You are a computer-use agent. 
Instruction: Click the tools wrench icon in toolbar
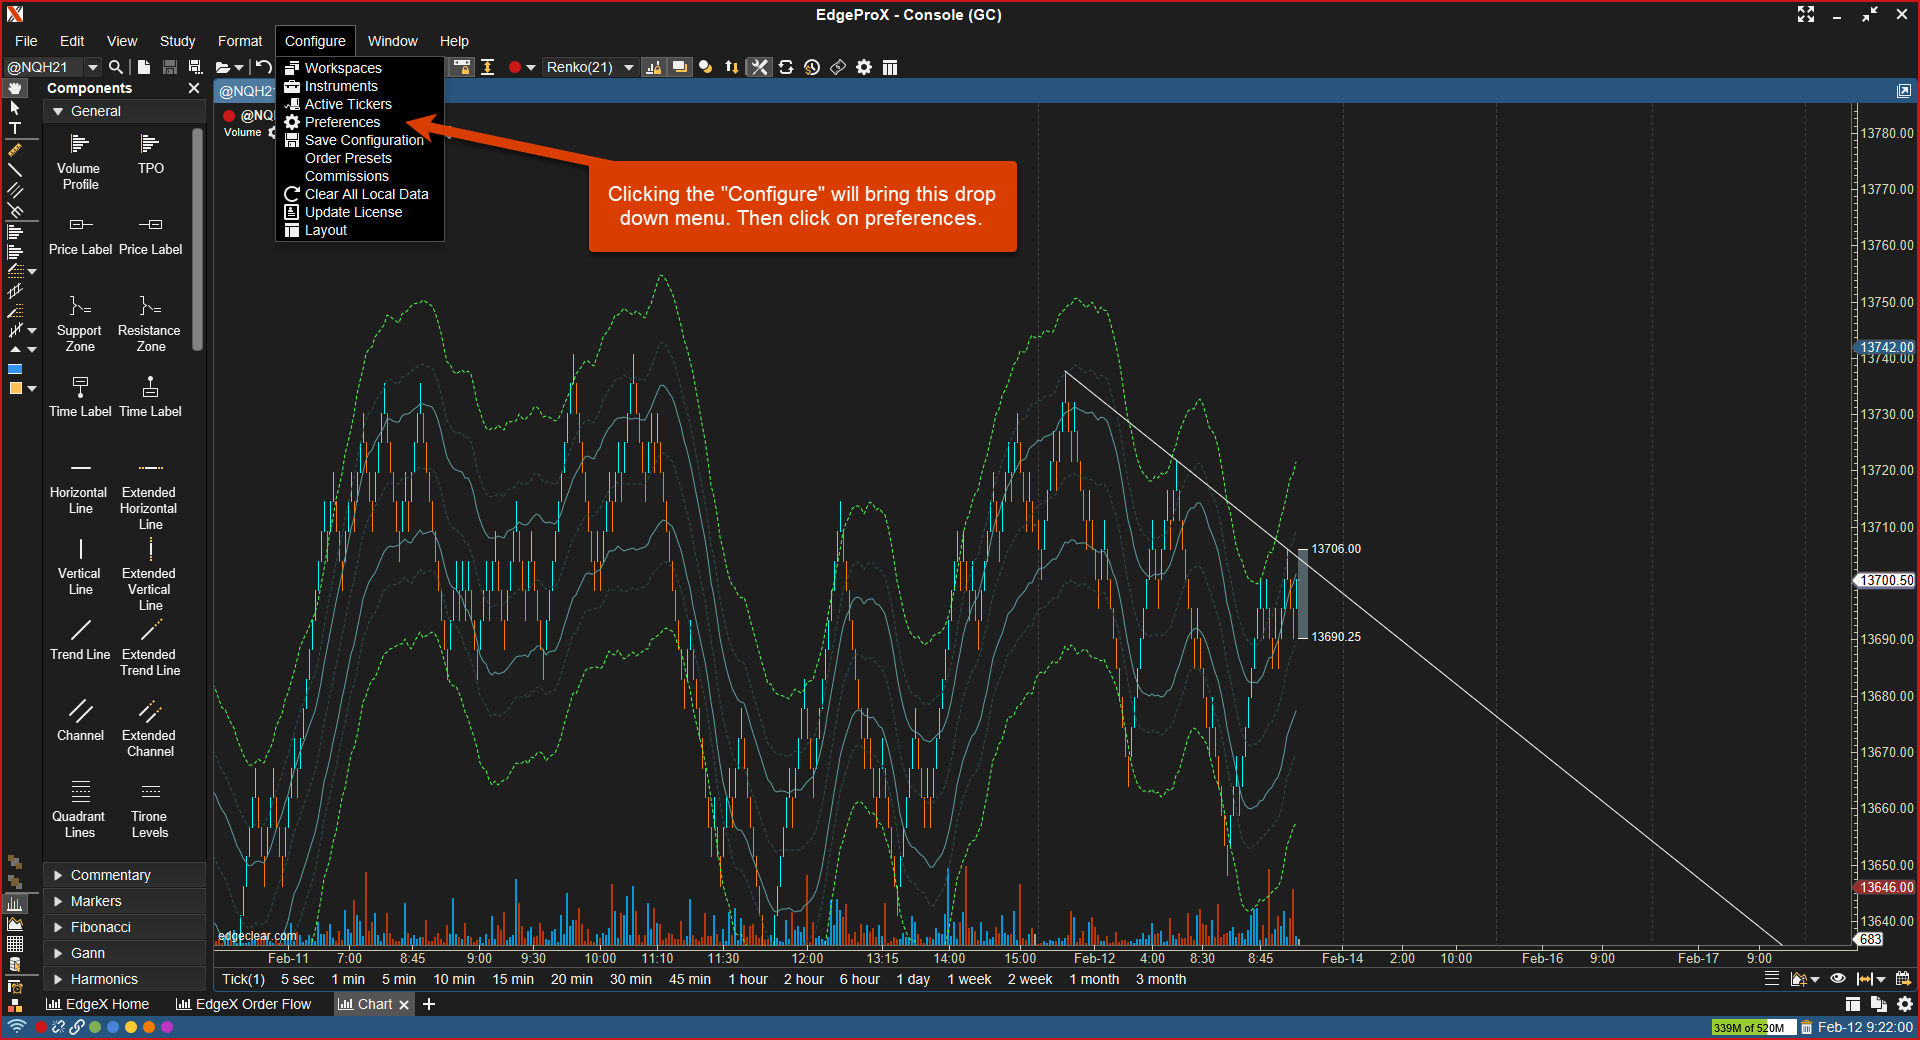tap(760, 67)
